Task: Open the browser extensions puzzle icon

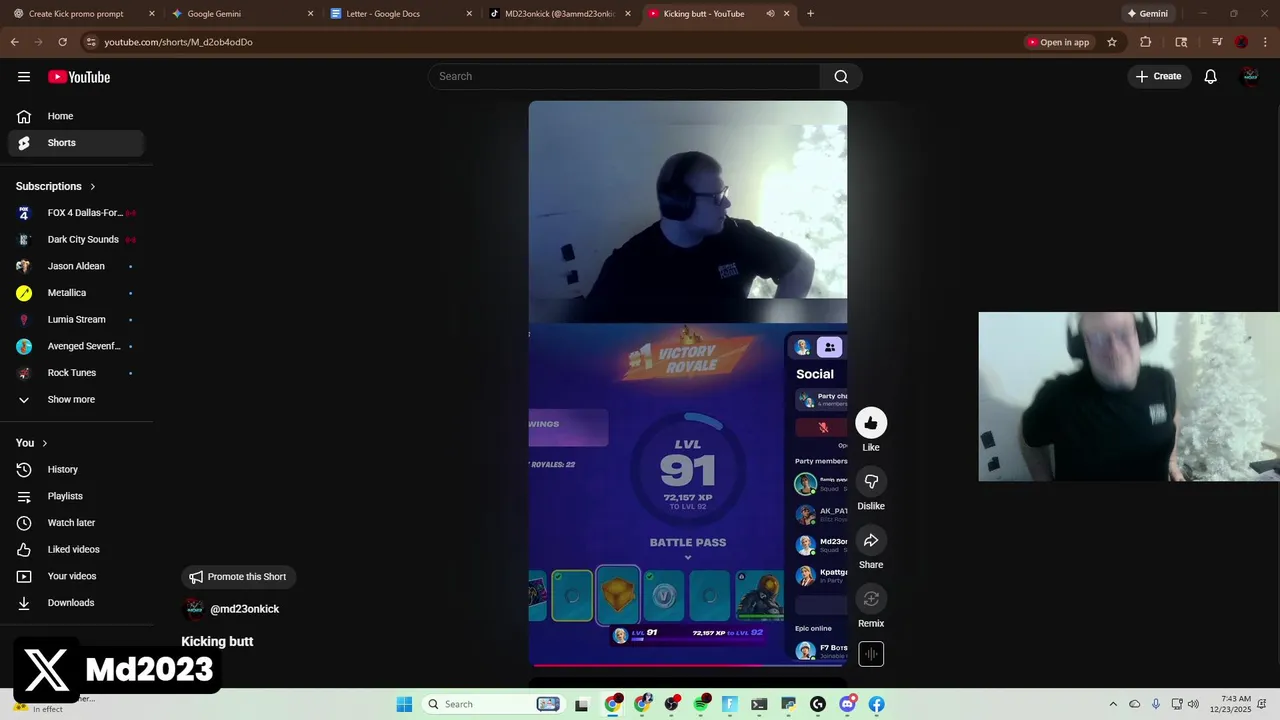Action: click(1146, 42)
